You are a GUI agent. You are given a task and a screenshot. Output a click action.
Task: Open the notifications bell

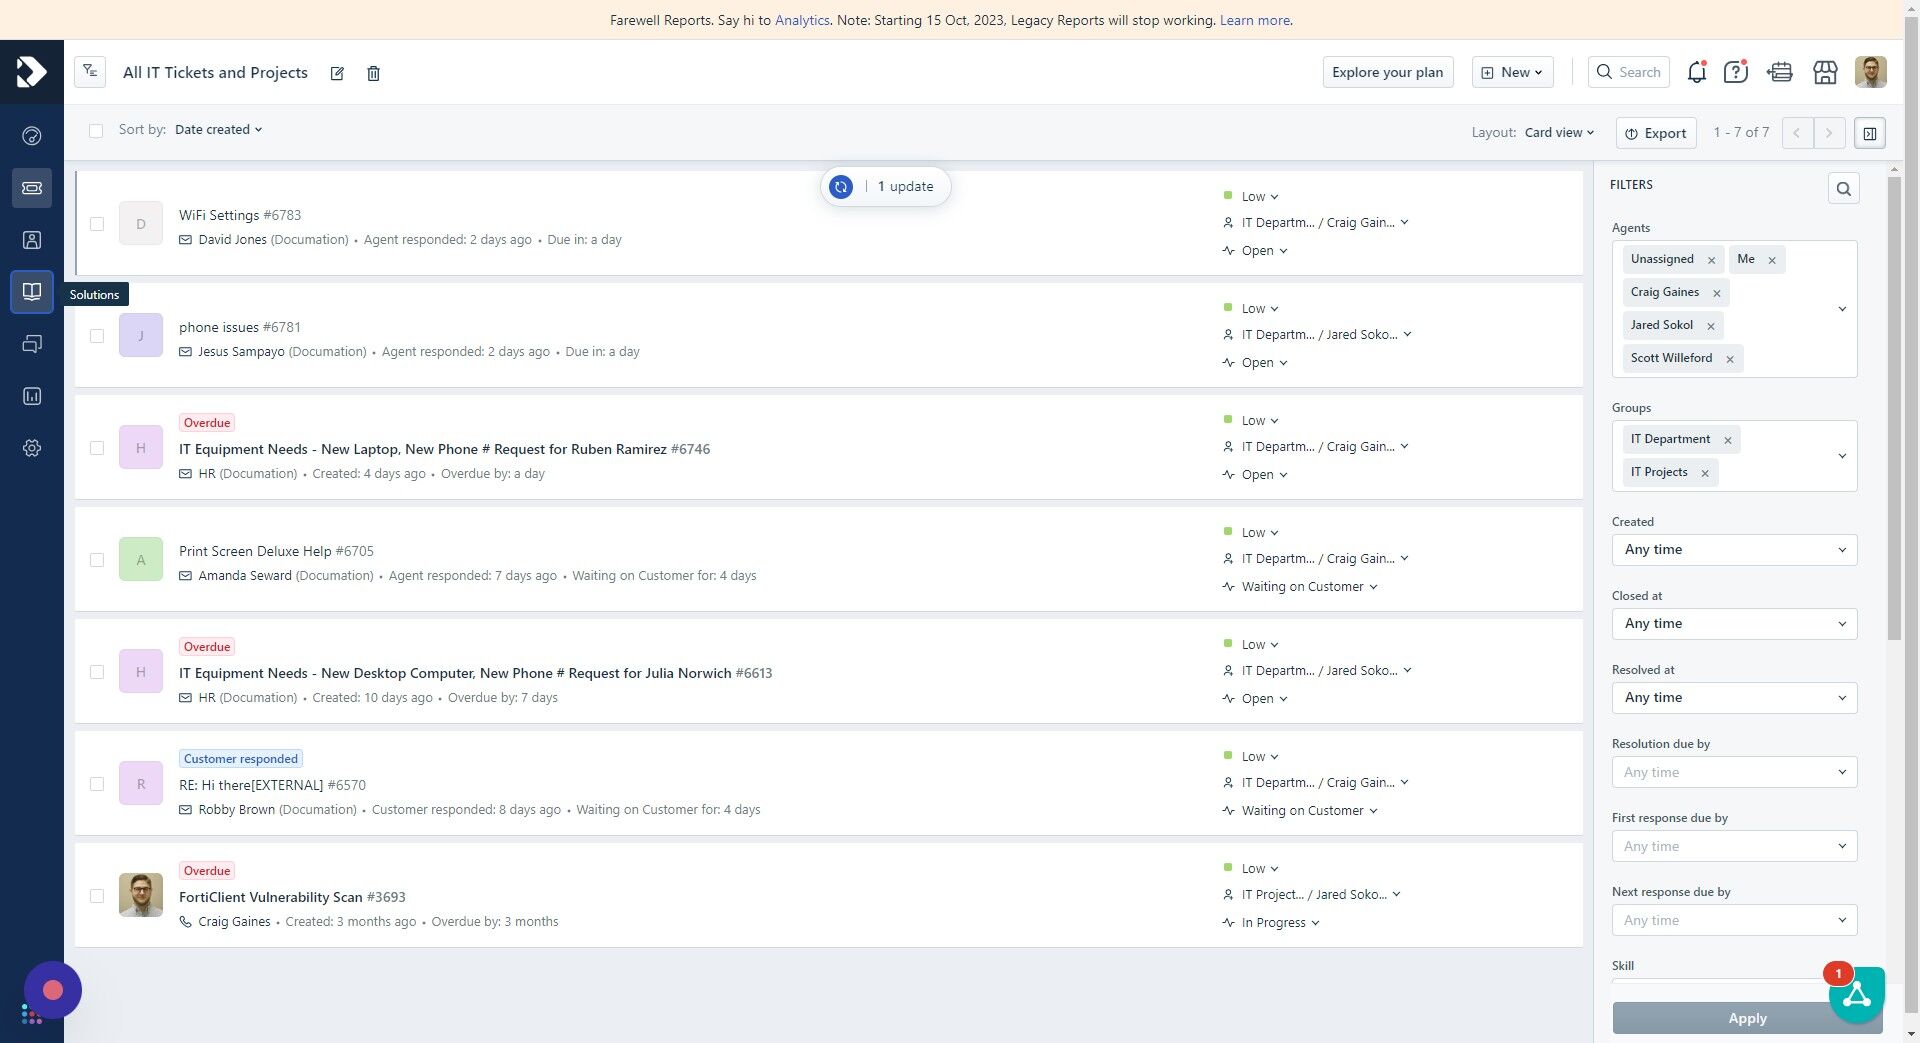[1696, 71]
